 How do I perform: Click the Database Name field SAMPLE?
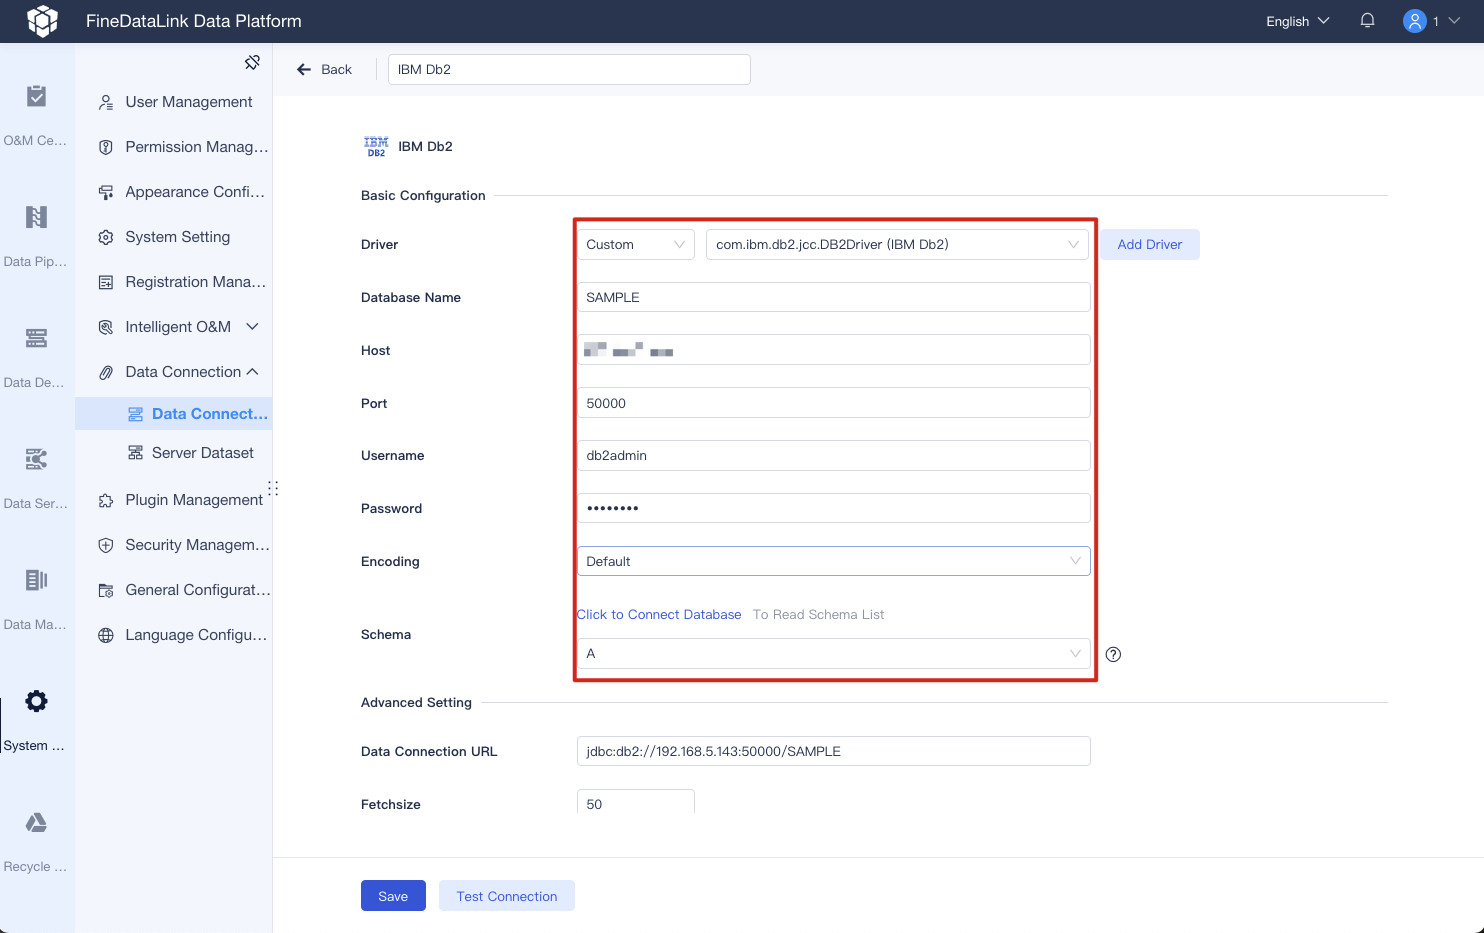833,297
